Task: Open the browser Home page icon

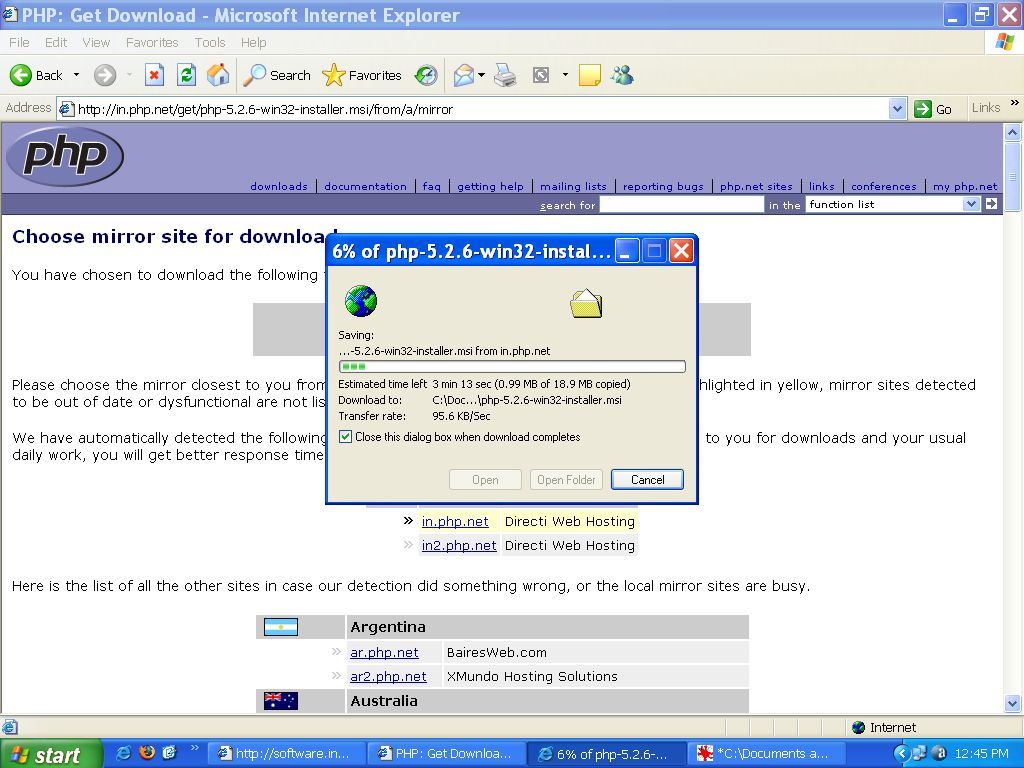Action: (x=218, y=75)
